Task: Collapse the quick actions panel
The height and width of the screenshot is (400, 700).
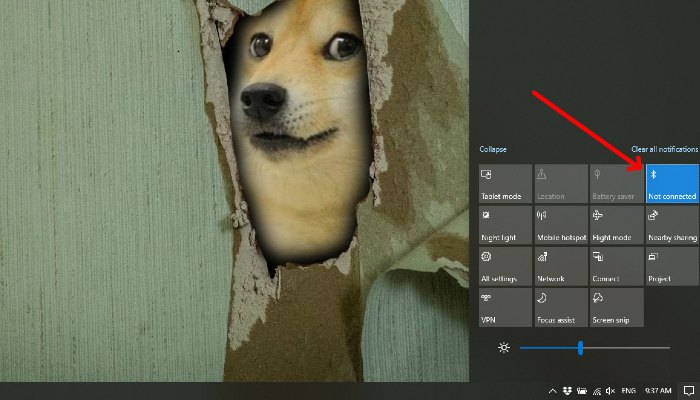Action: tap(493, 149)
